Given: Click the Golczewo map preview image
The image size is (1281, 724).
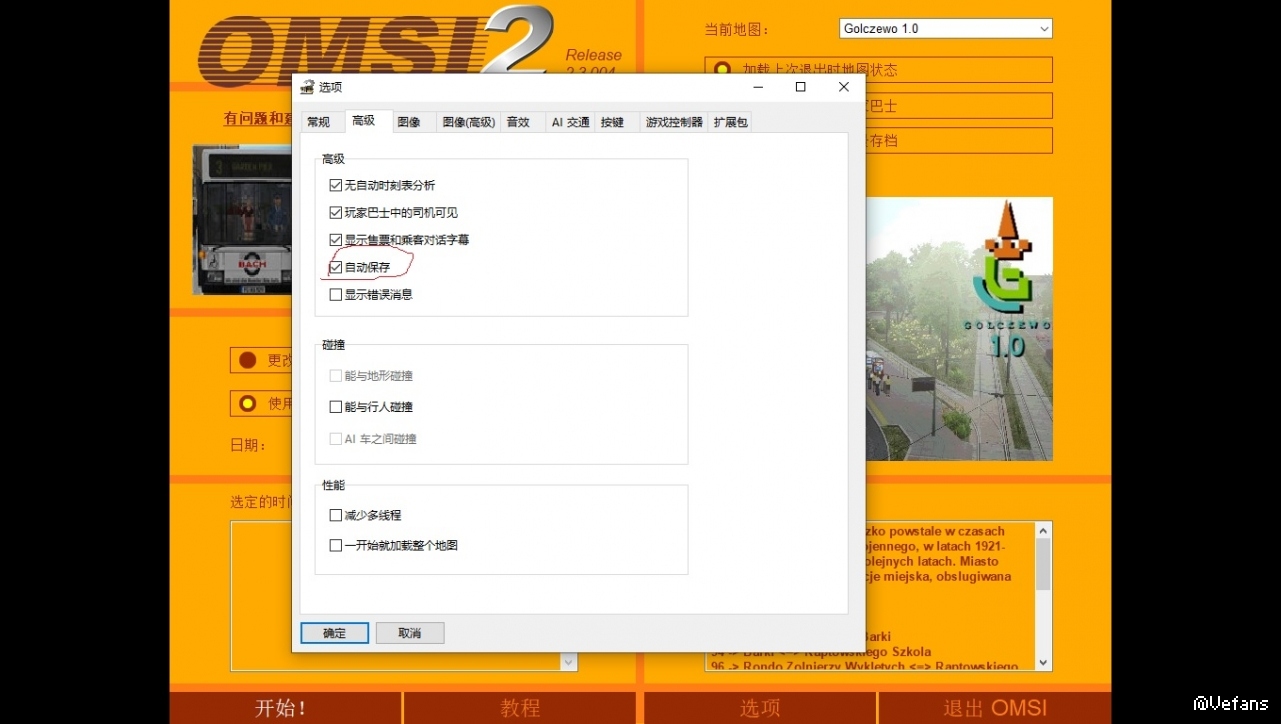Looking at the screenshot, I should click(959, 328).
